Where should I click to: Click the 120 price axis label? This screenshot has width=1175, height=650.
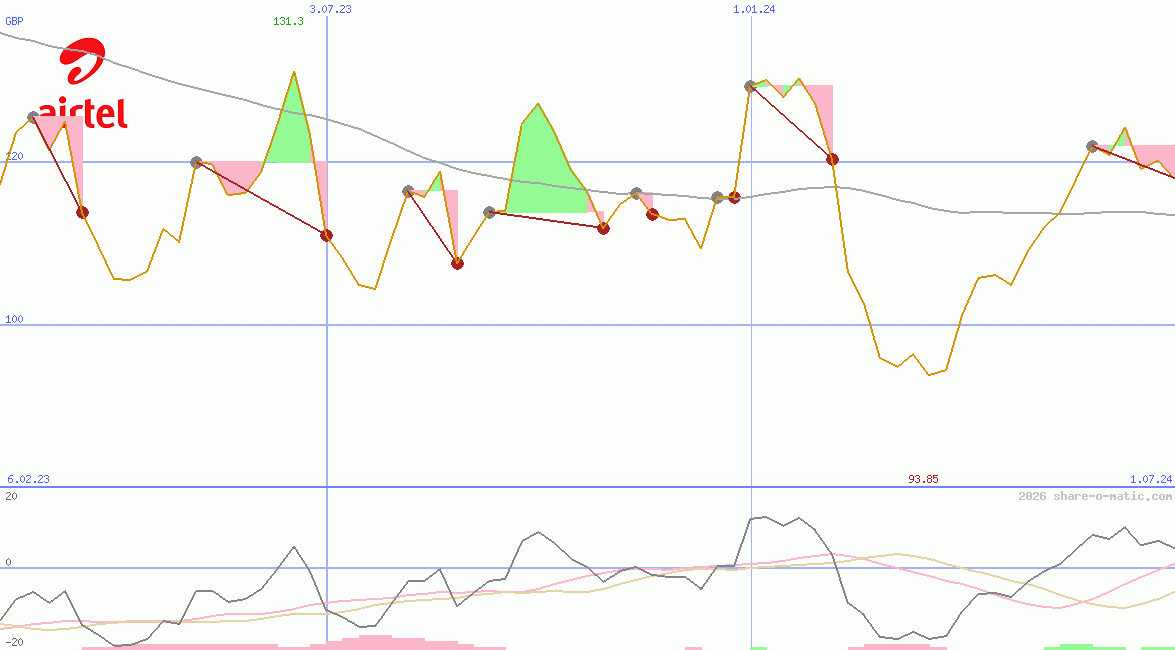(14, 157)
